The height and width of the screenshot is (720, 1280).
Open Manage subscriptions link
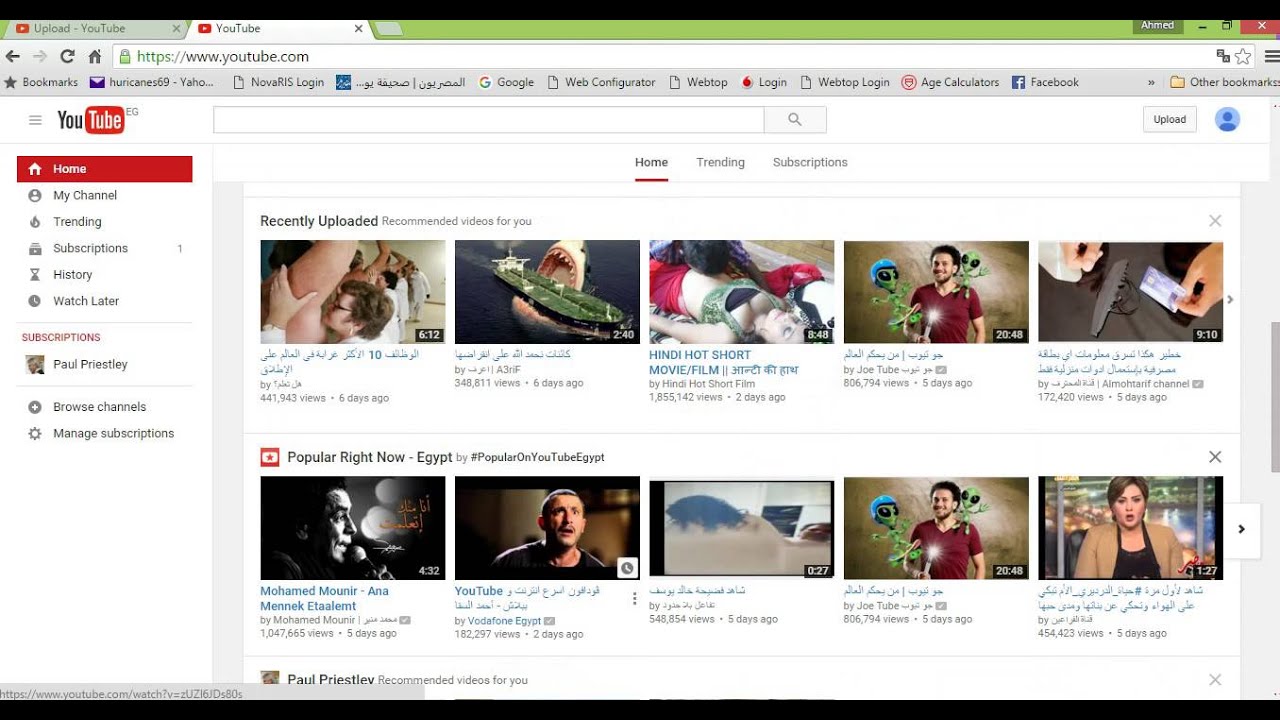click(x=114, y=434)
